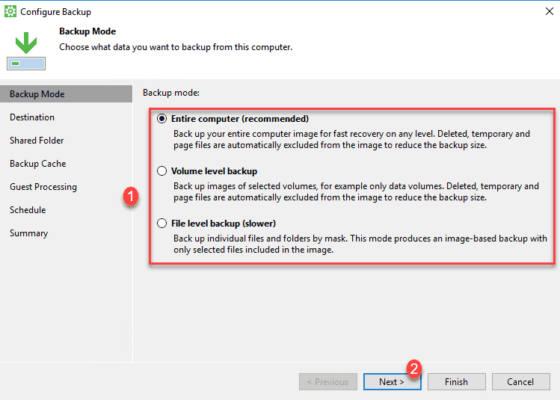Open the Backup Cache step

click(x=38, y=164)
